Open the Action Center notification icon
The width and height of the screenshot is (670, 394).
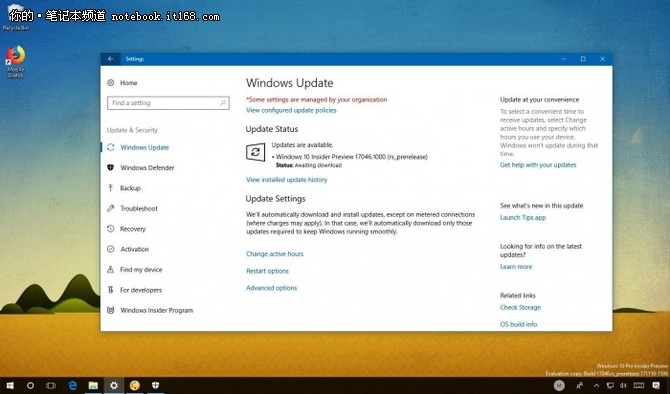[657, 386]
